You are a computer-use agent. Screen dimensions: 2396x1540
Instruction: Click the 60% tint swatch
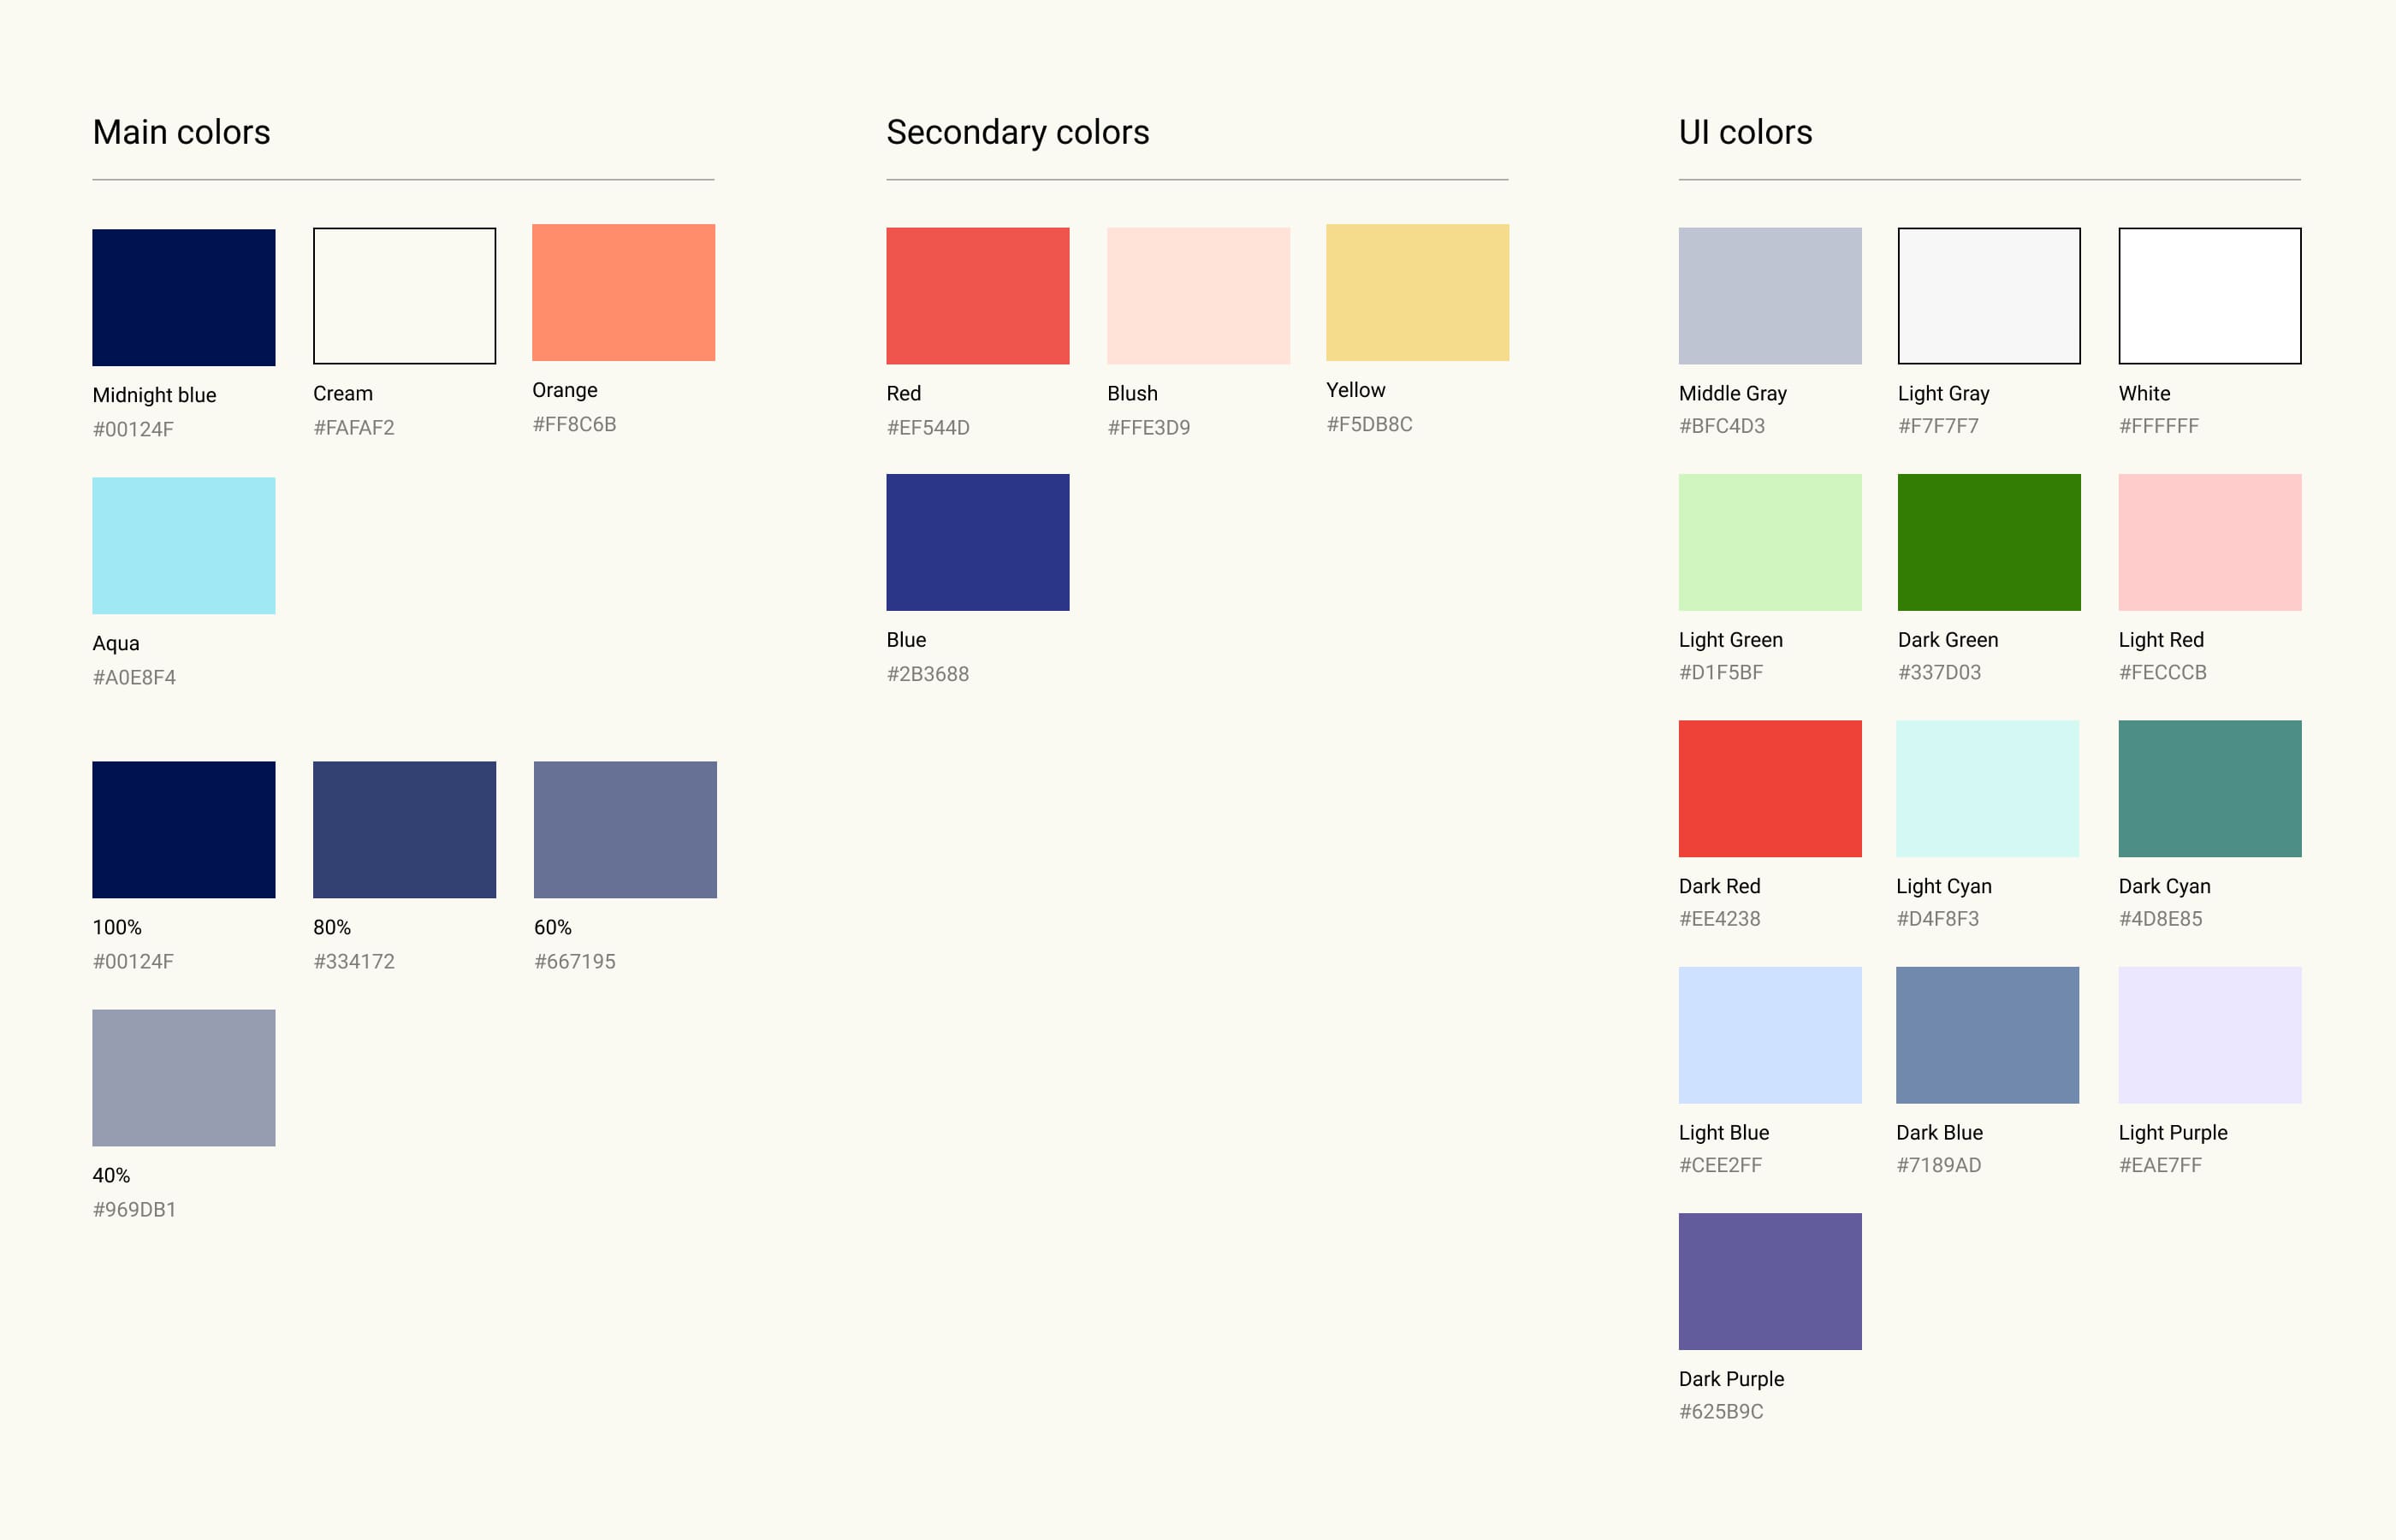click(625, 829)
